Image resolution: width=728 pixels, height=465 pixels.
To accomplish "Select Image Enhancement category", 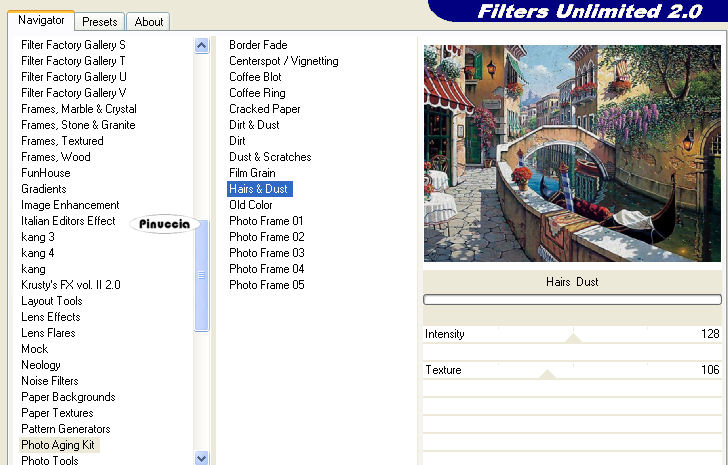I will click(x=70, y=205).
